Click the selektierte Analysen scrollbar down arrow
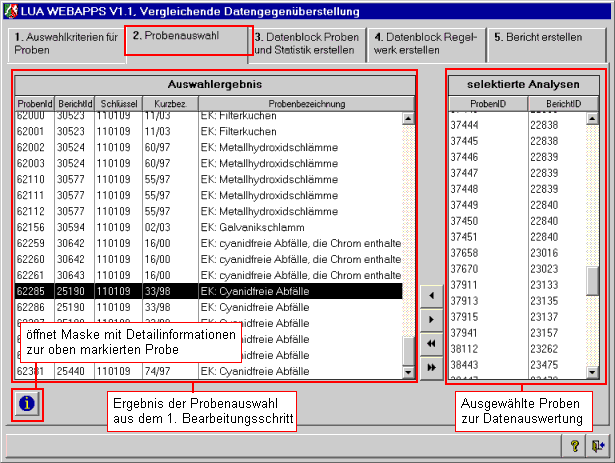 pyautogui.click(x=593, y=374)
